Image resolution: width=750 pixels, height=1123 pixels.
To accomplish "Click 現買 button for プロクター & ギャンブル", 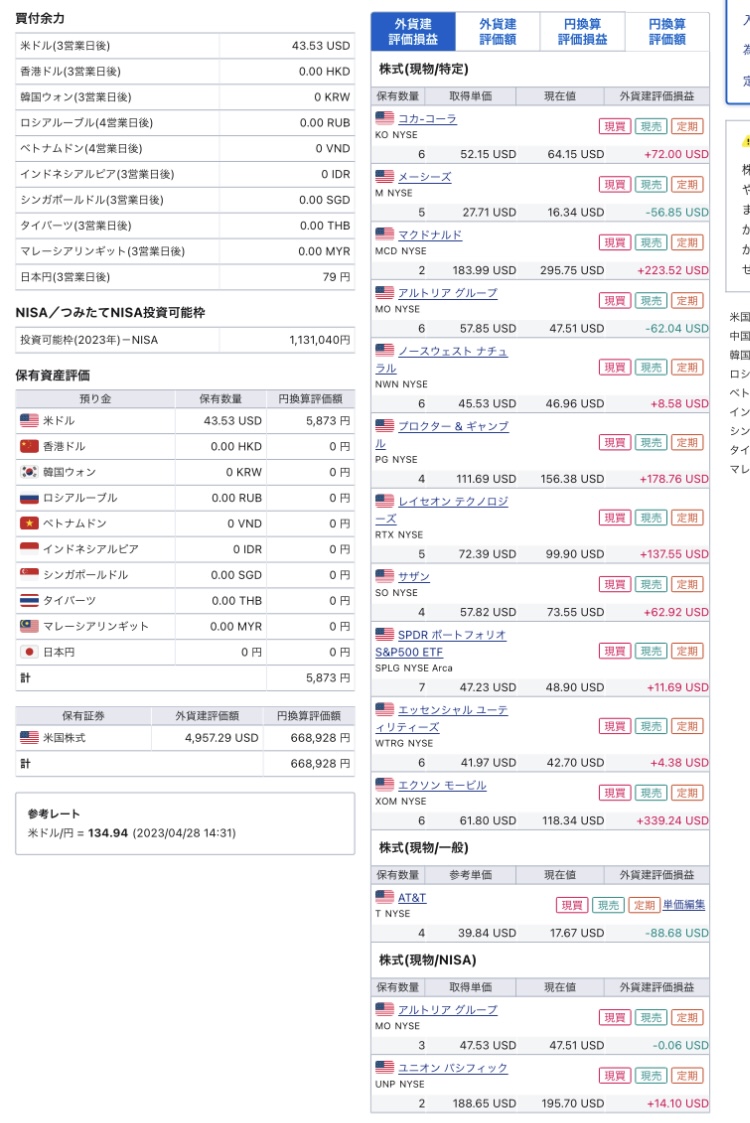I will pyautogui.click(x=615, y=443).
